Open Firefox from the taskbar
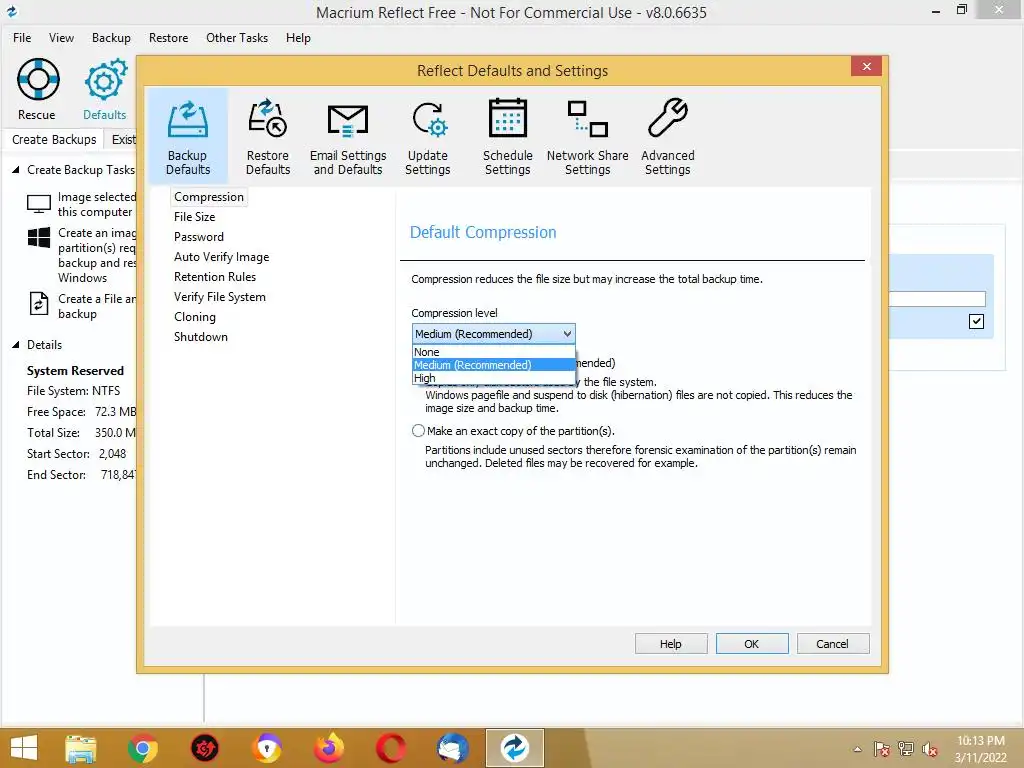 point(328,748)
